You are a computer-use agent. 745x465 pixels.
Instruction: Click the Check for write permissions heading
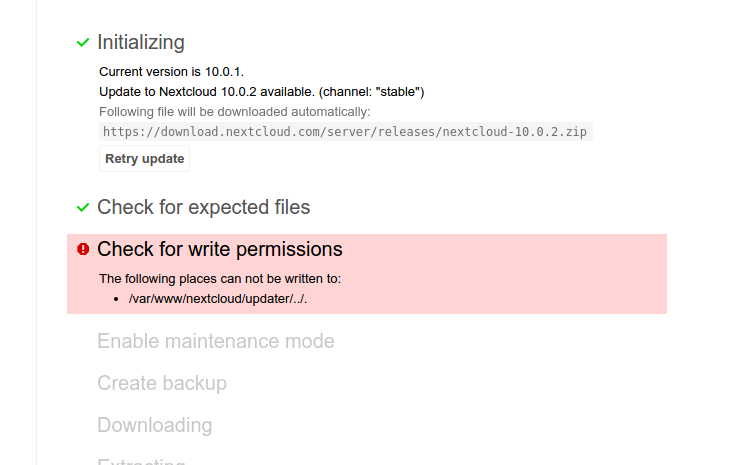[x=219, y=249]
